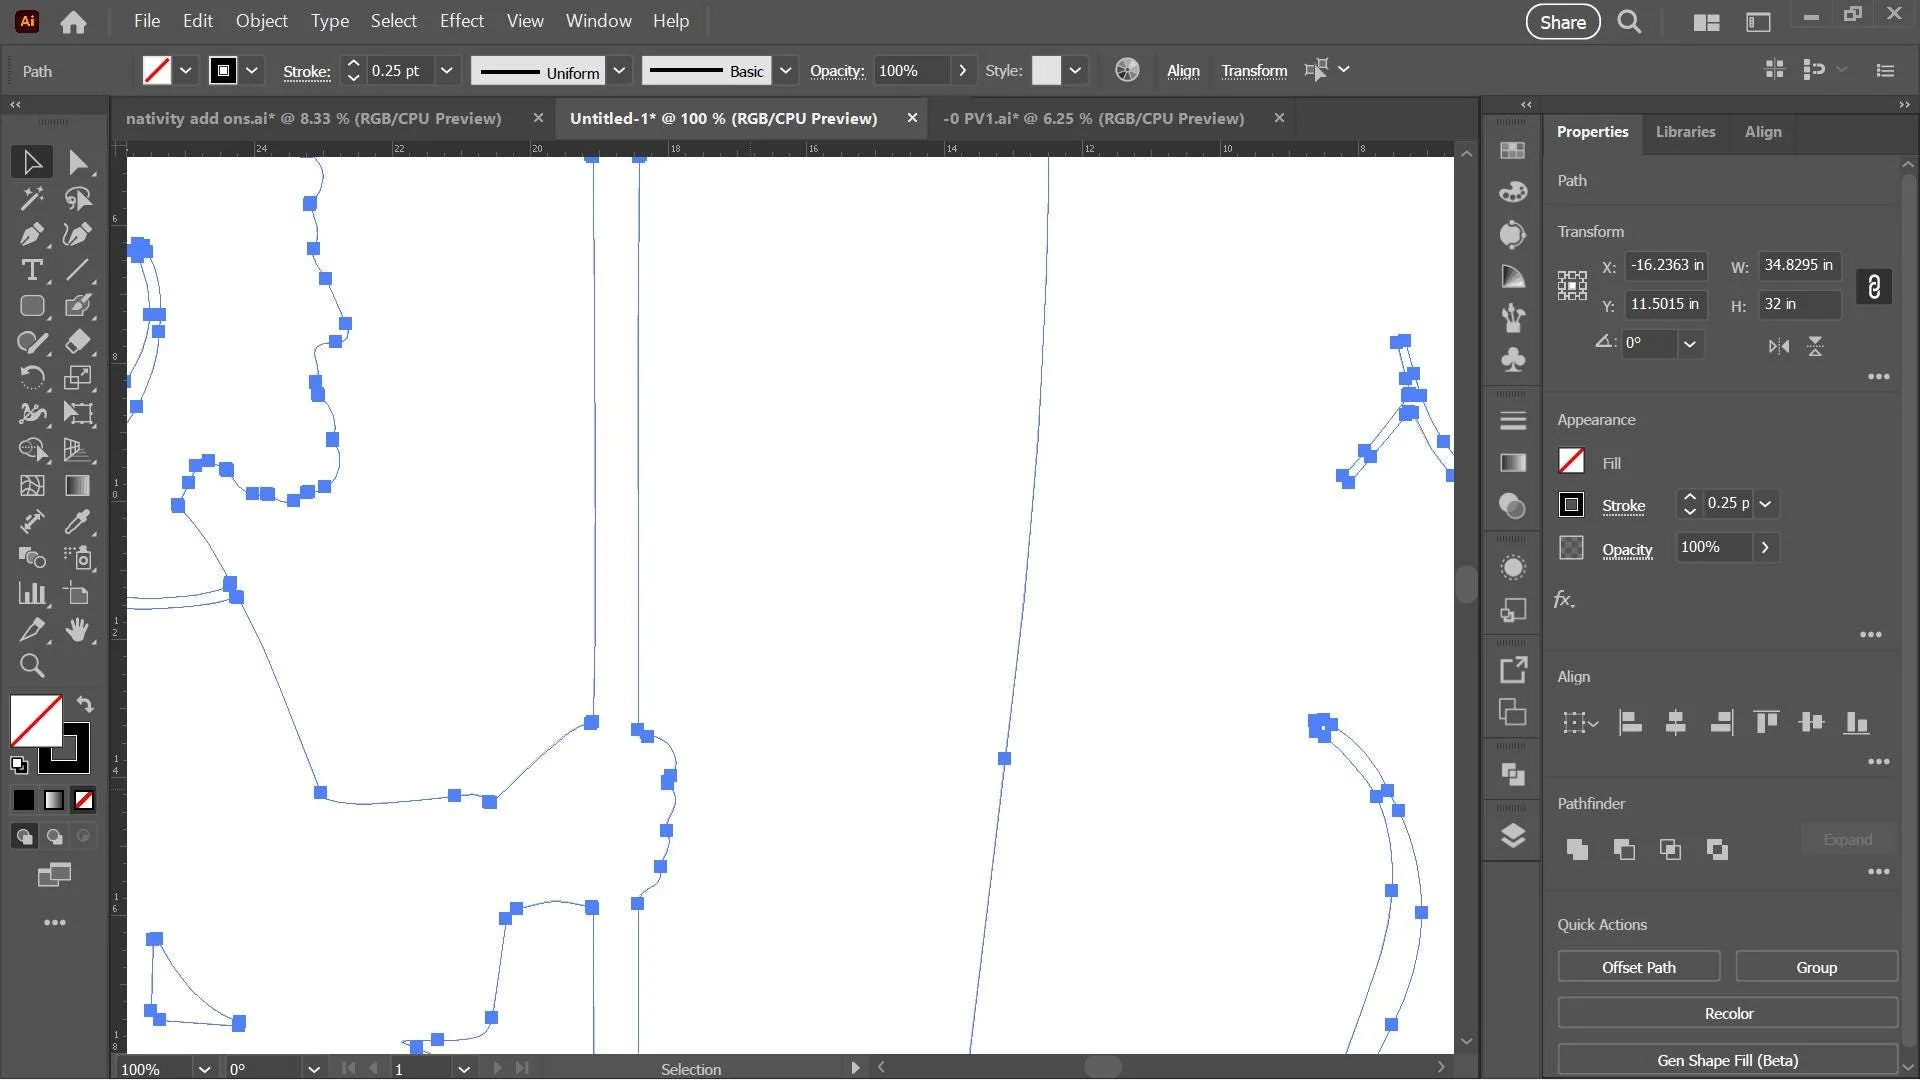Select the Zoom tool
Viewport: 1920px width, 1080px height.
31,666
